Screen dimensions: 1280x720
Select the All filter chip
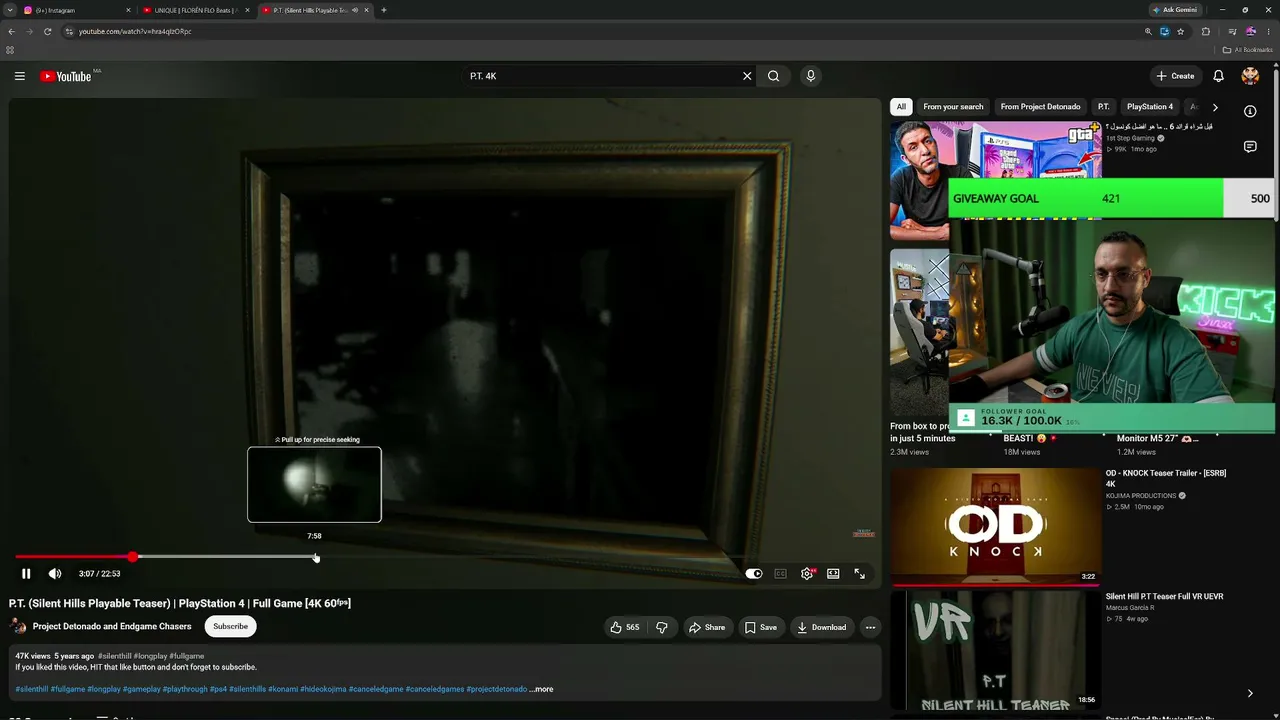pos(901,107)
